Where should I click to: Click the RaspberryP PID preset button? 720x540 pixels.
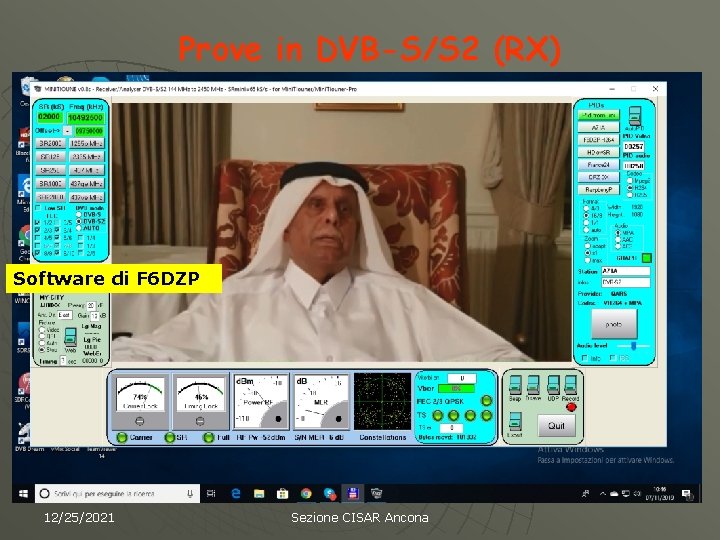point(598,189)
